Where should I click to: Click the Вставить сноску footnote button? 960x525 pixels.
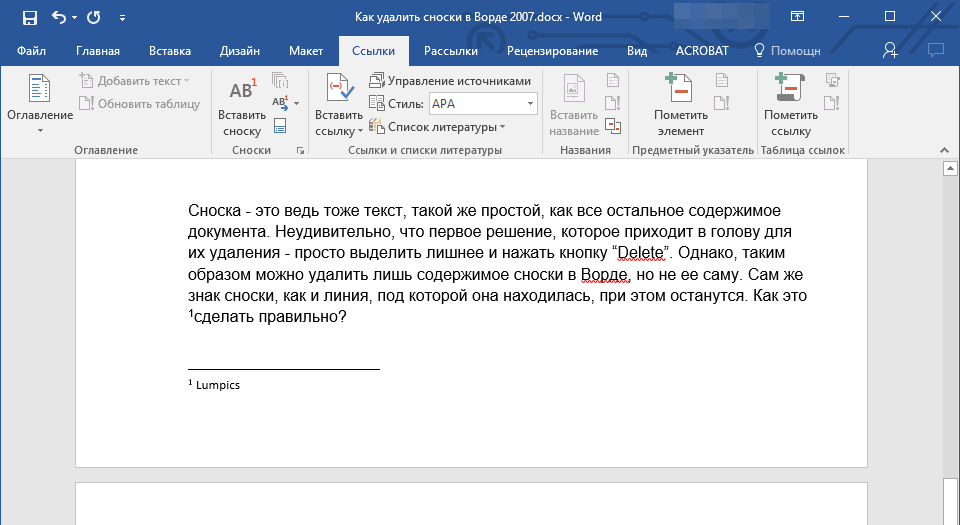[241, 107]
